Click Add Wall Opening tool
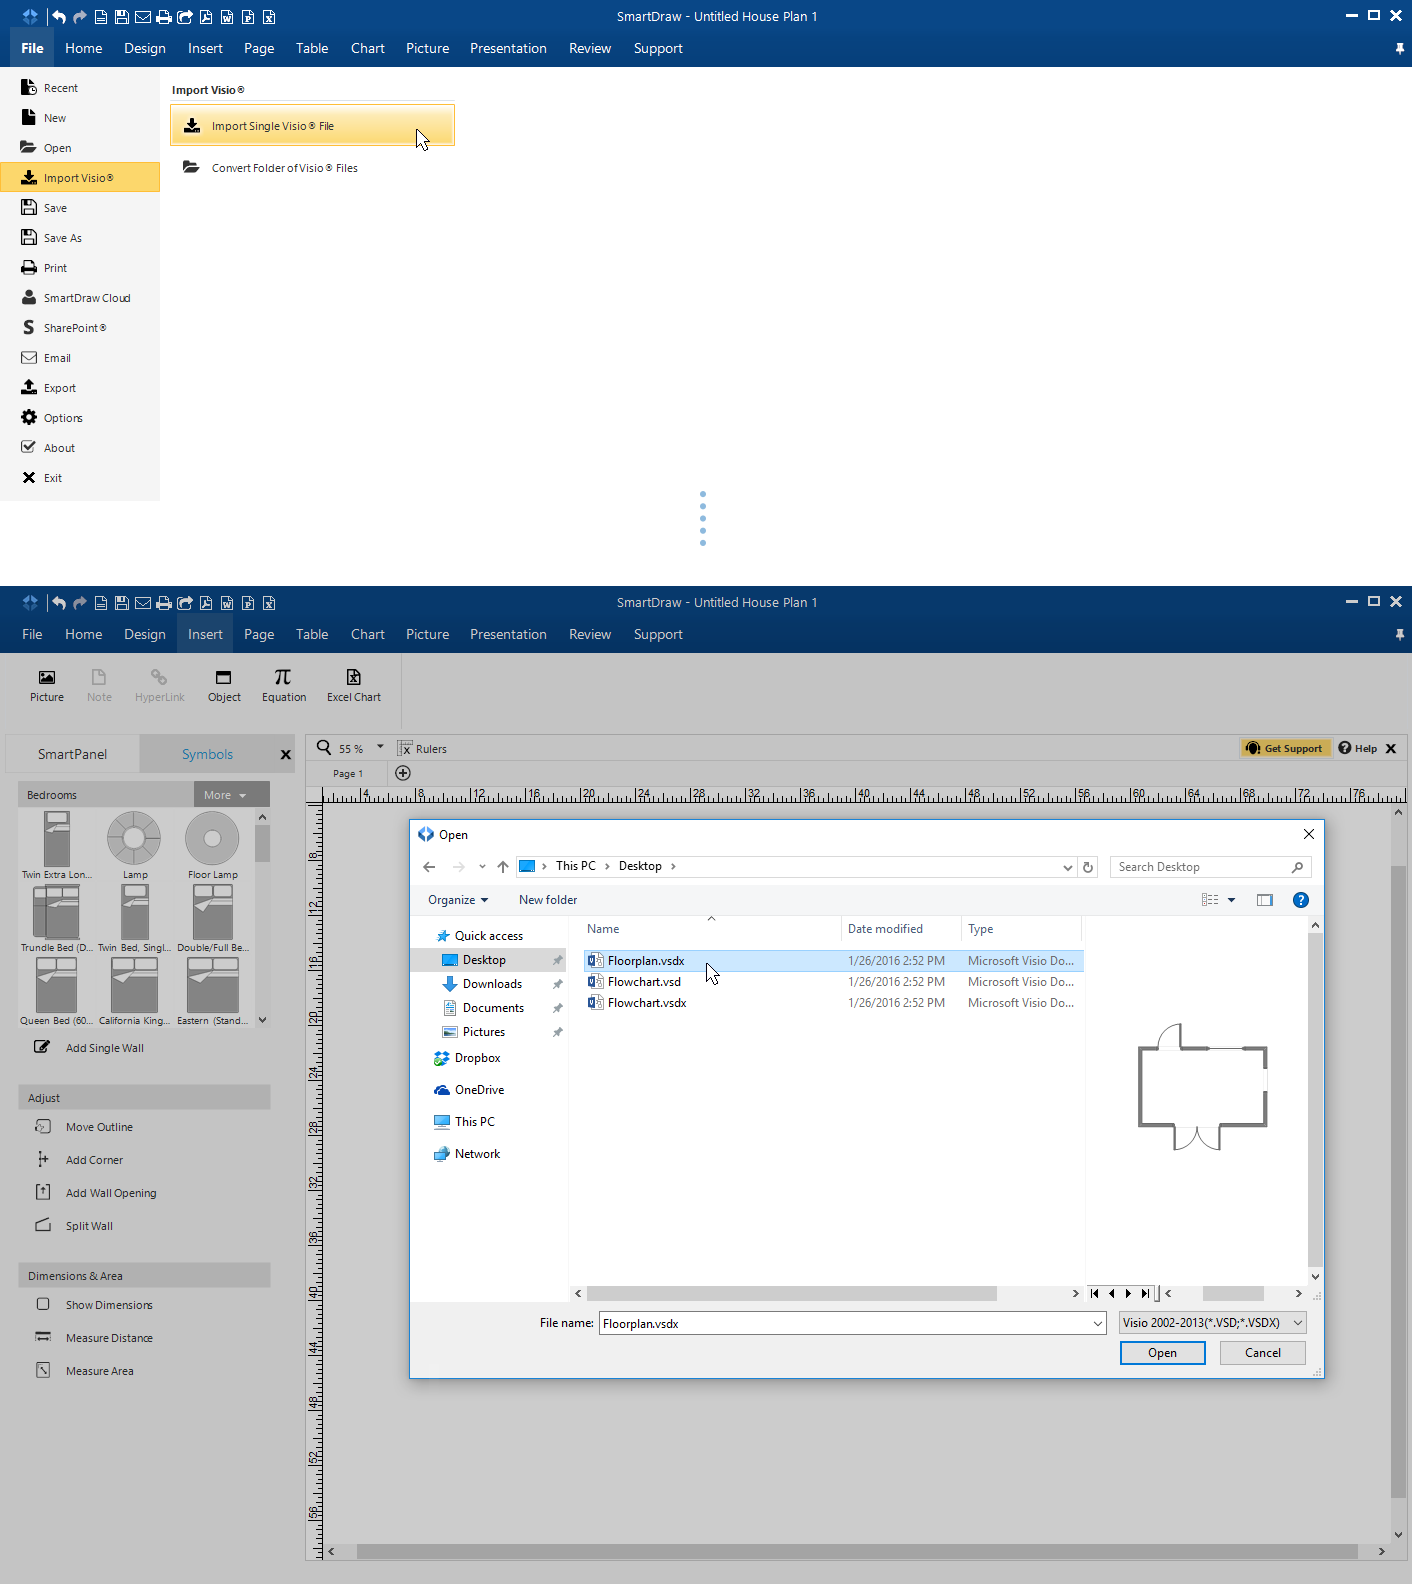1412x1584 pixels. click(x=97, y=1193)
